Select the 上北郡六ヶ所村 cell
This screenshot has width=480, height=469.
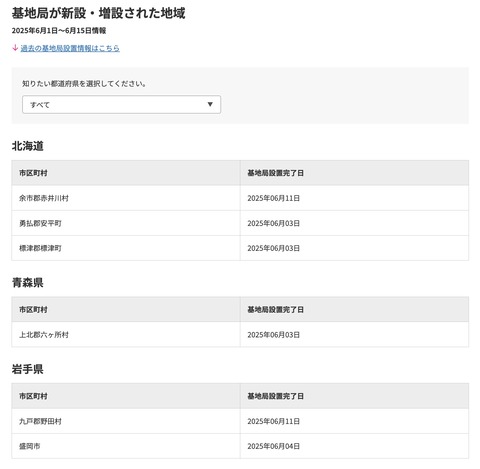126,334
